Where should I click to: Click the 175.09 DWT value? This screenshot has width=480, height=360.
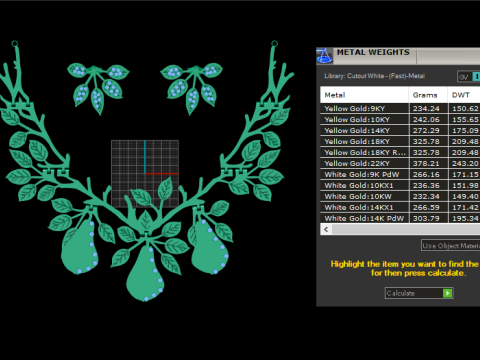[465, 130]
